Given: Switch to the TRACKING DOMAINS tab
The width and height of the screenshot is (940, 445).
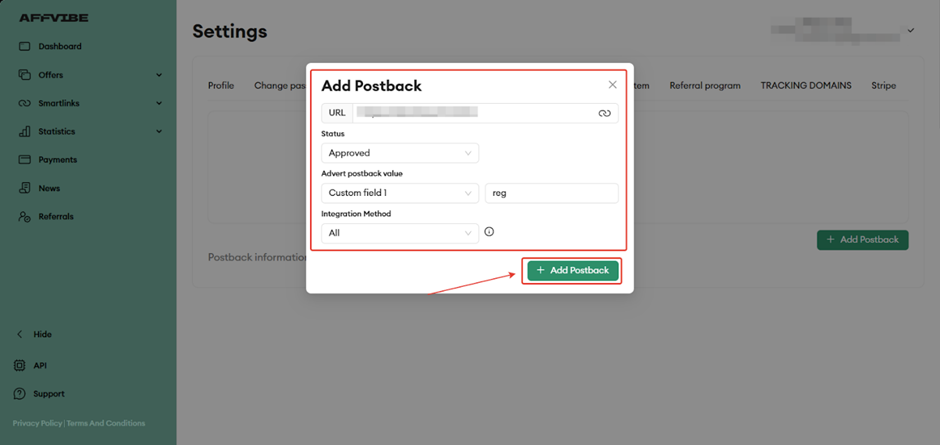Looking at the screenshot, I should pos(805,86).
